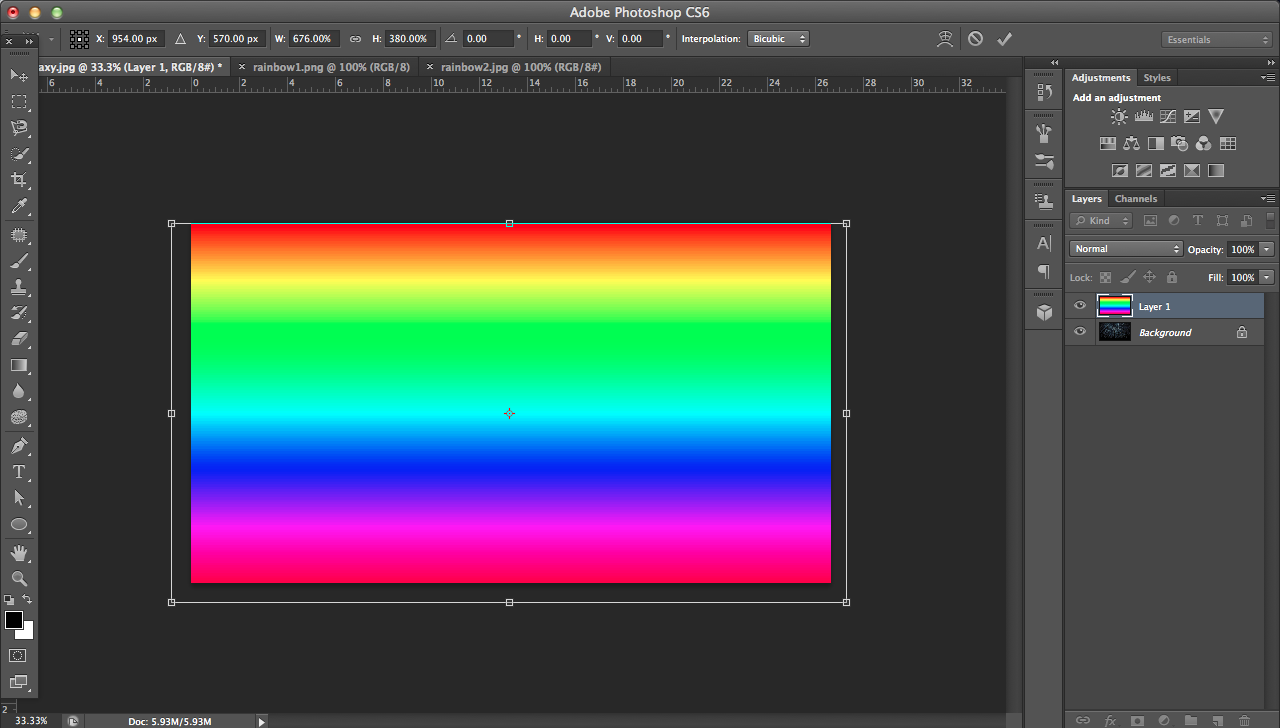
Task: Select the Eyedropper tool
Action: (x=19, y=207)
